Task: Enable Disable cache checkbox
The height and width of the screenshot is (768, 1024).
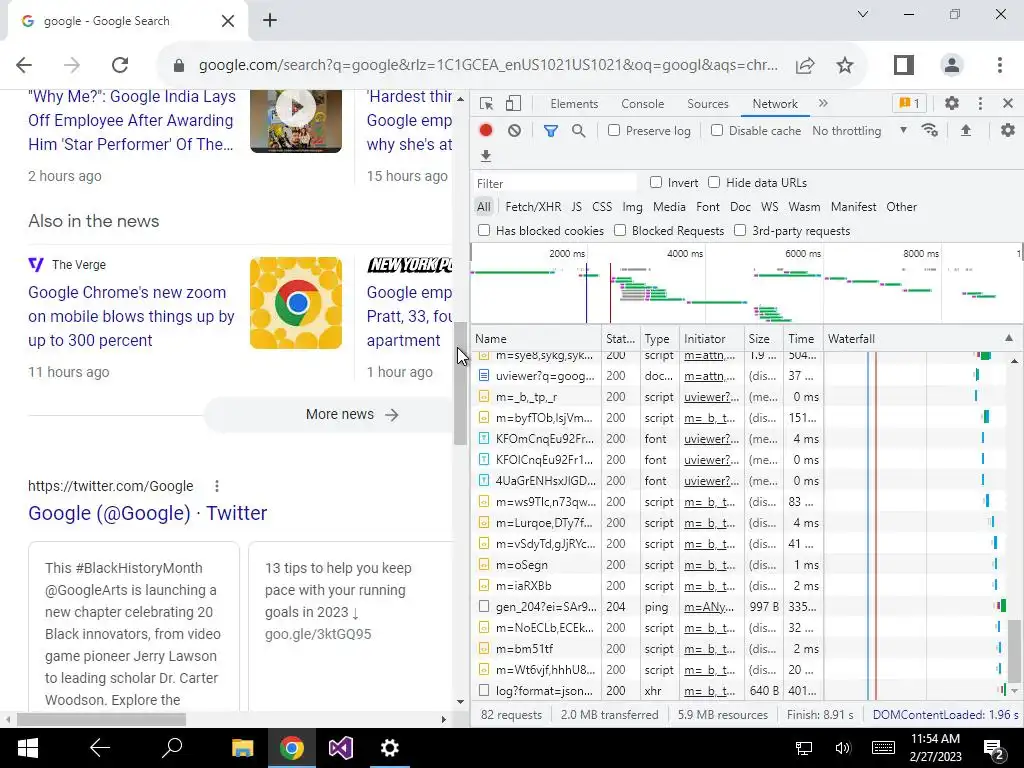Action: 717,131
